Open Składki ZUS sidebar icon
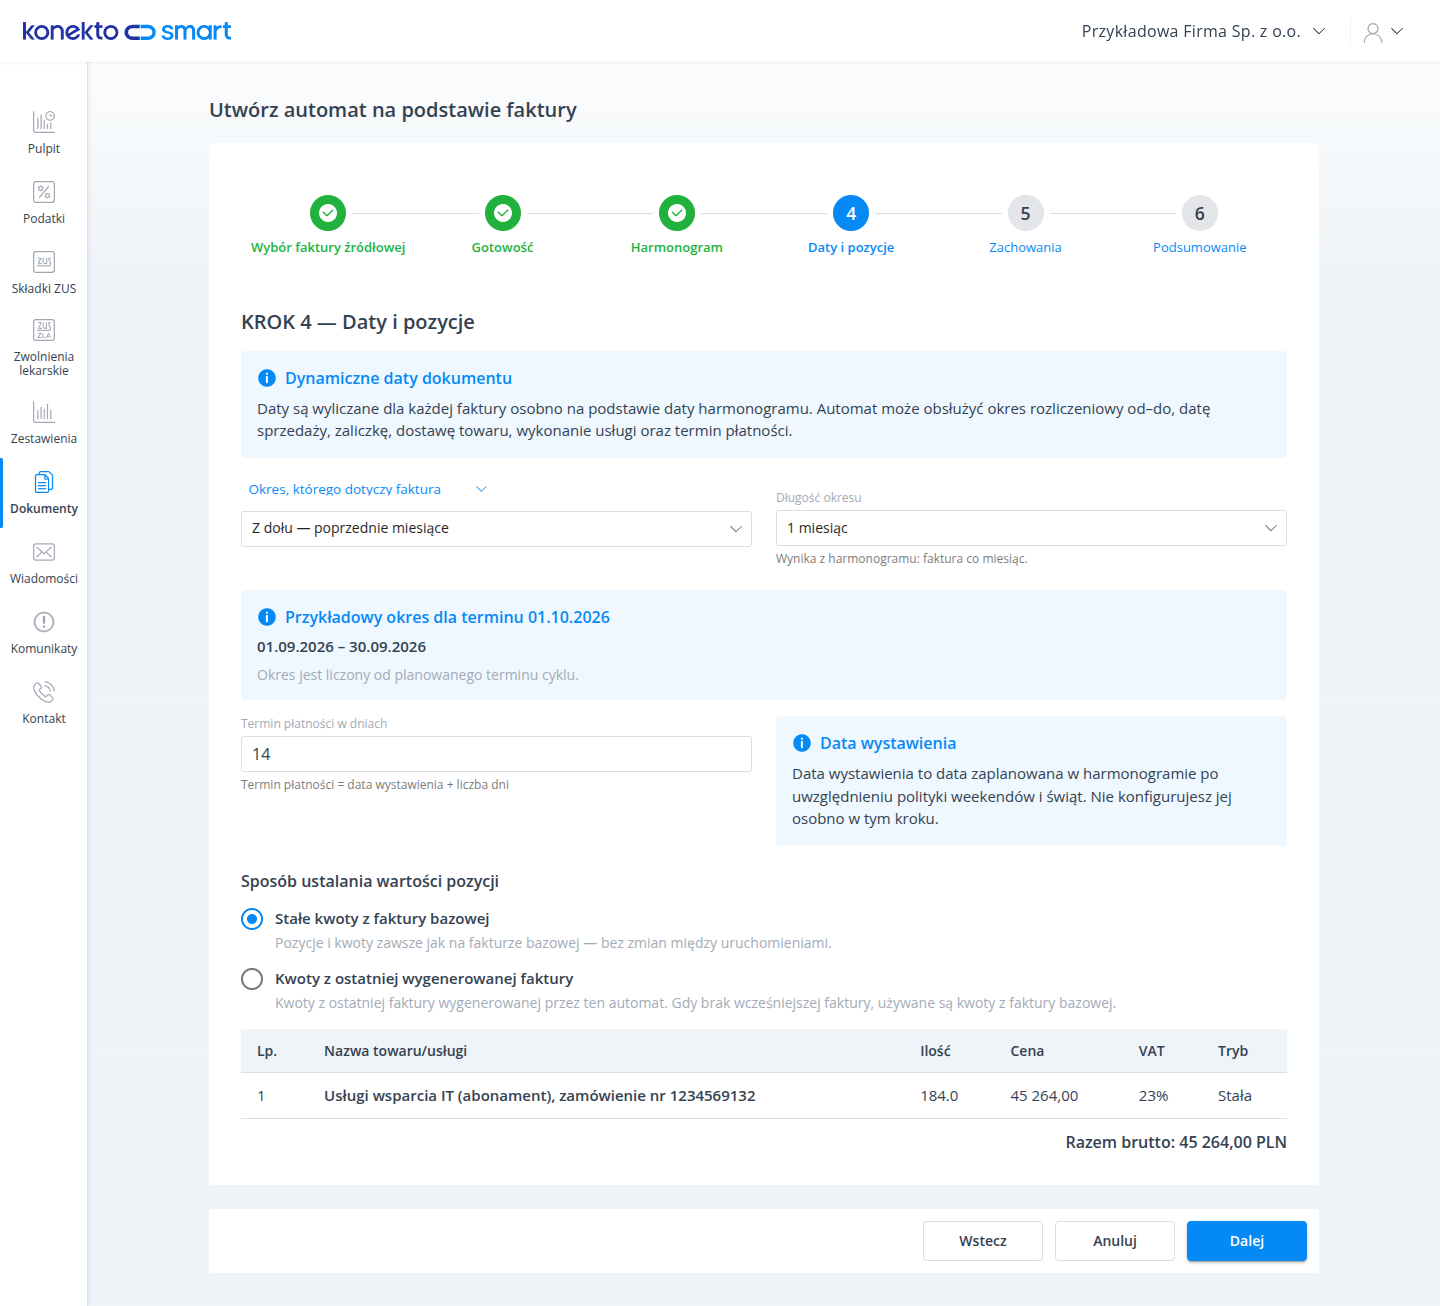The width and height of the screenshot is (1440, 1306). click(44, 262)
